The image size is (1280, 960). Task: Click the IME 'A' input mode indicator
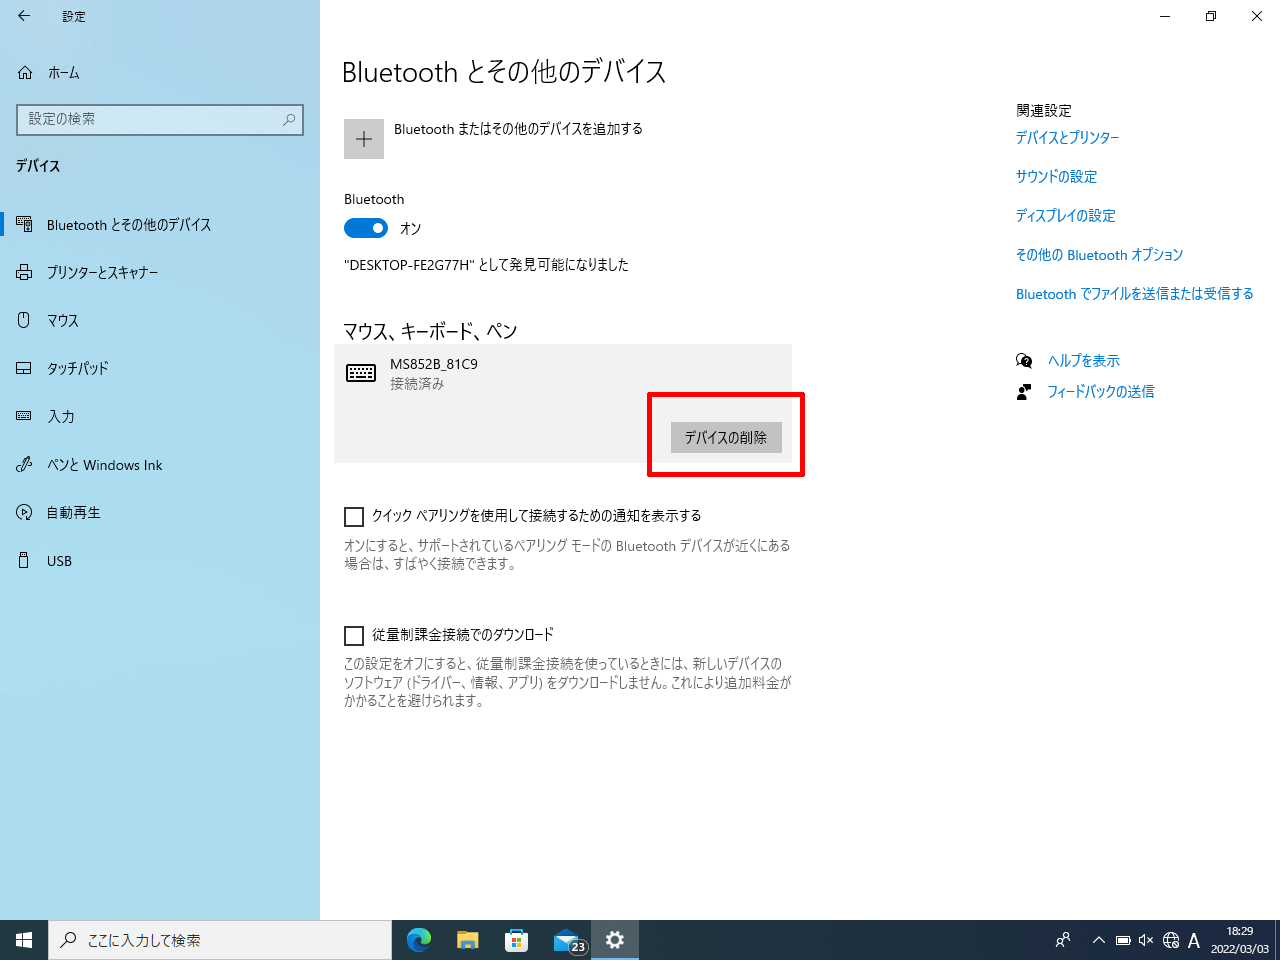pyautogui.click(x=1194, y=940)
